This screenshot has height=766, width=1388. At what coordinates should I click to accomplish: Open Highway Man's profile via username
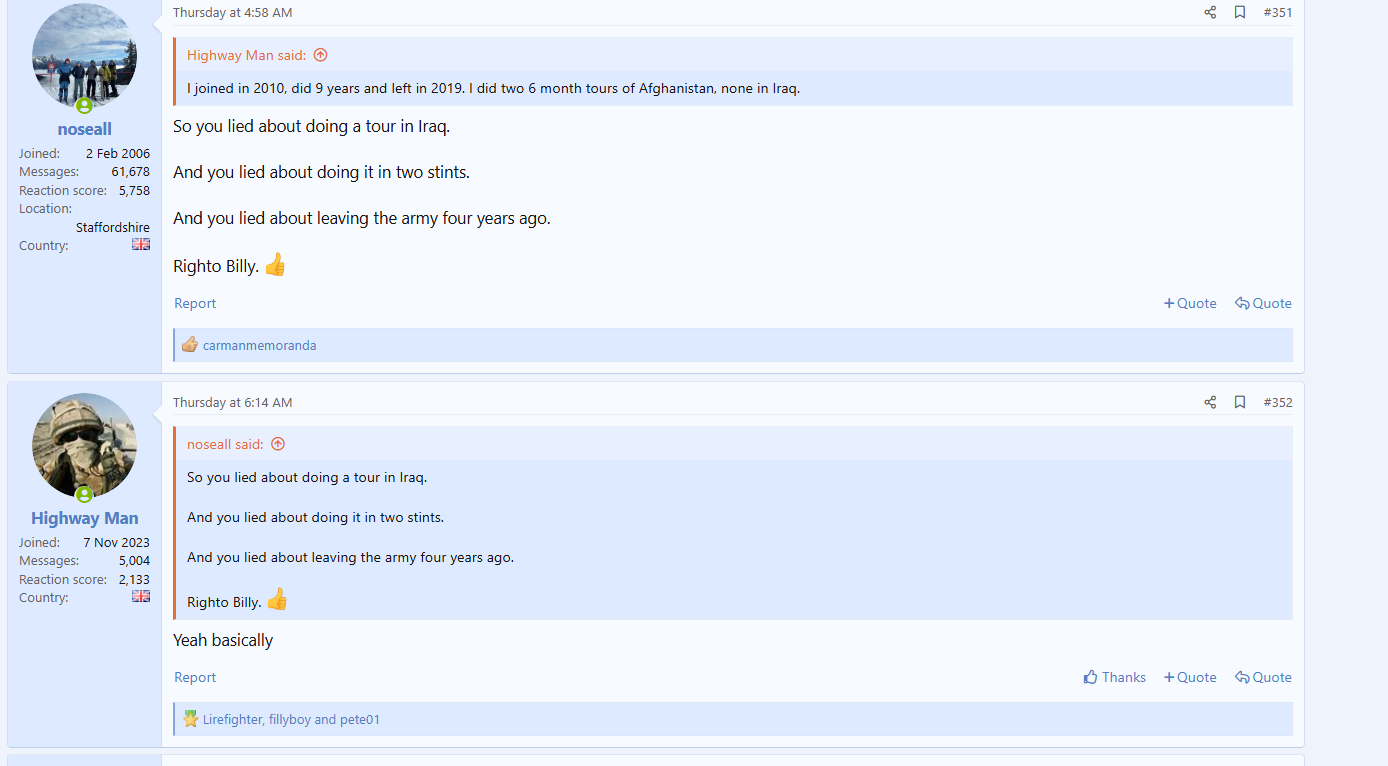coord(85,518)
